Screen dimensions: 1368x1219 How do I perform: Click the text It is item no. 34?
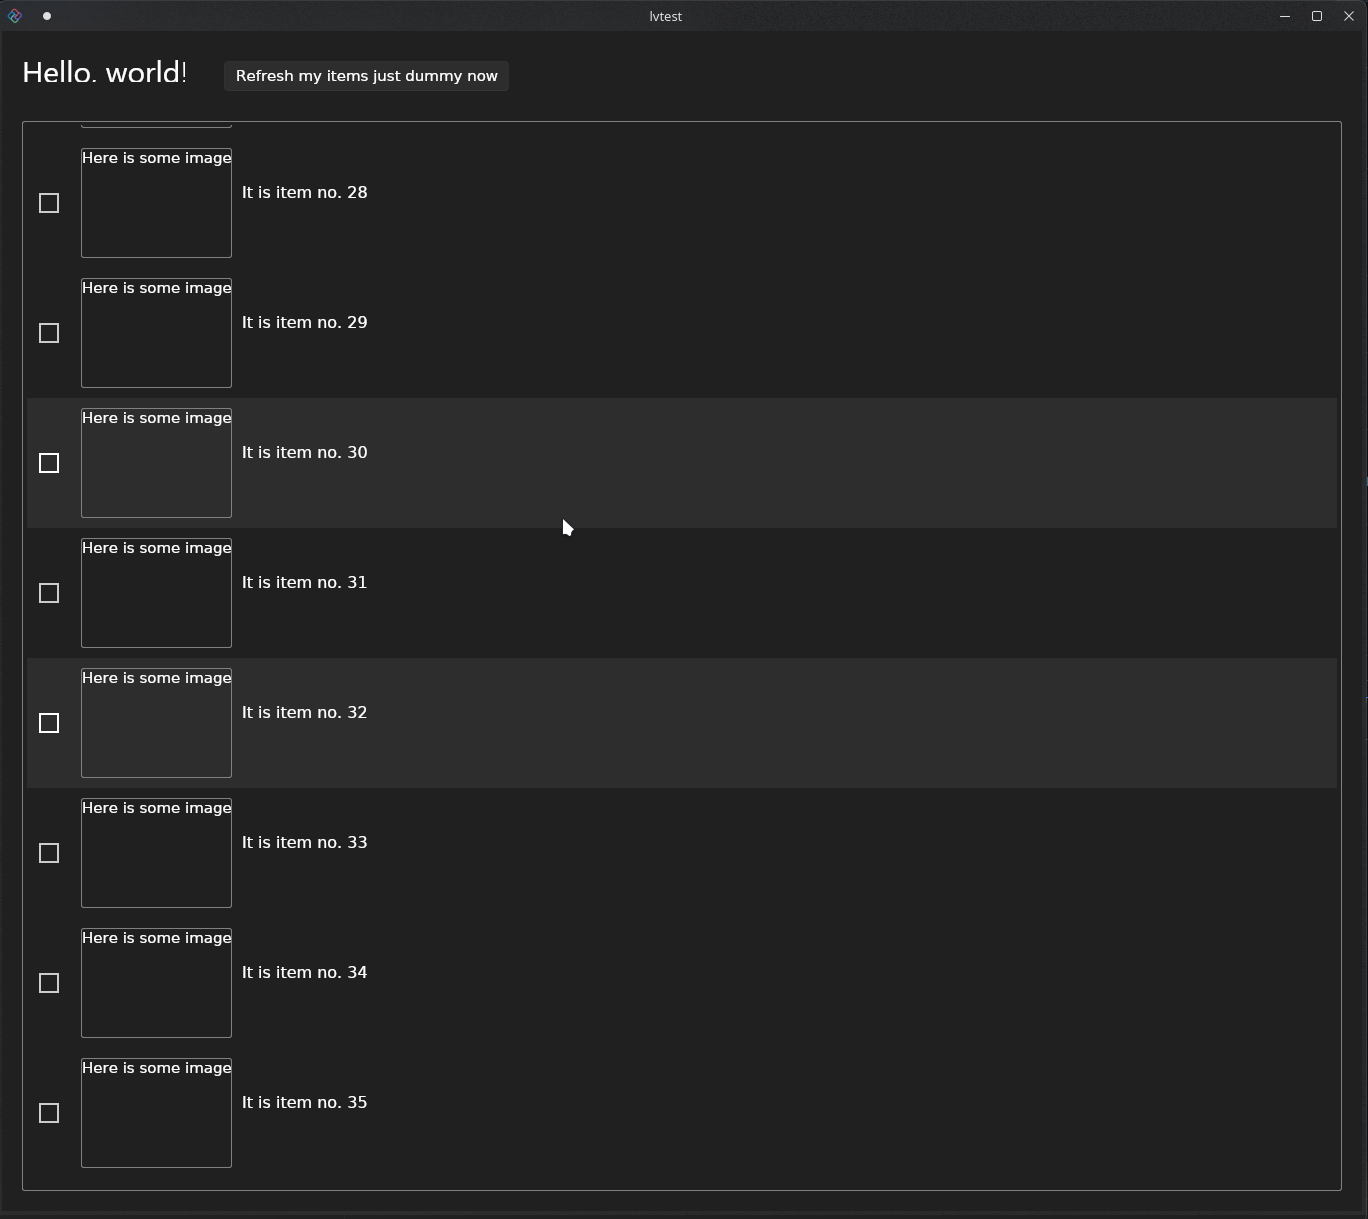[304, 972]
